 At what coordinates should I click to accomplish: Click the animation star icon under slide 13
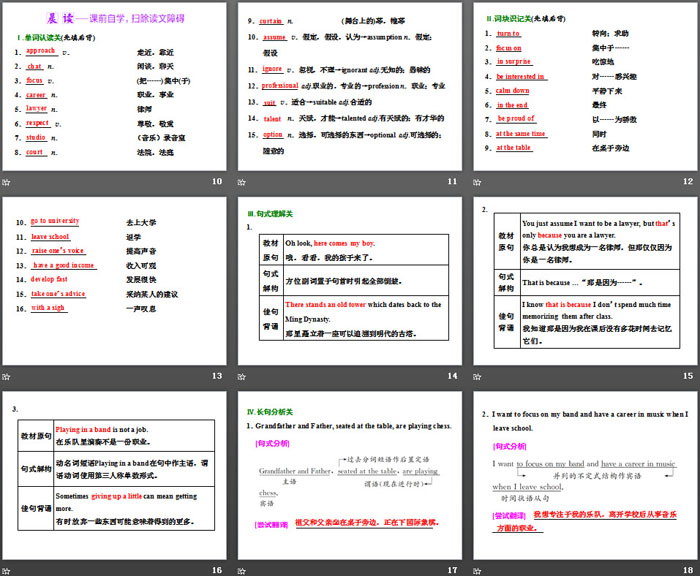pos(6,376)
